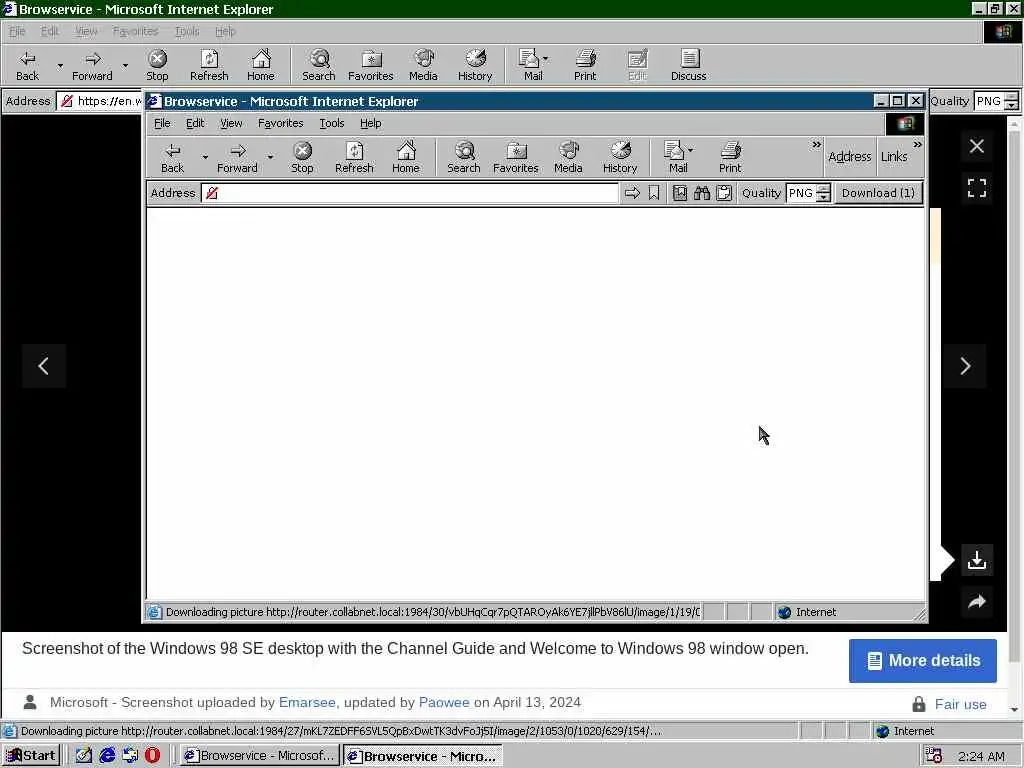Expand Forward history dropdown in front window
Image resolution: width=1024 pixels, height=768 pixels.
click(270, 157)
